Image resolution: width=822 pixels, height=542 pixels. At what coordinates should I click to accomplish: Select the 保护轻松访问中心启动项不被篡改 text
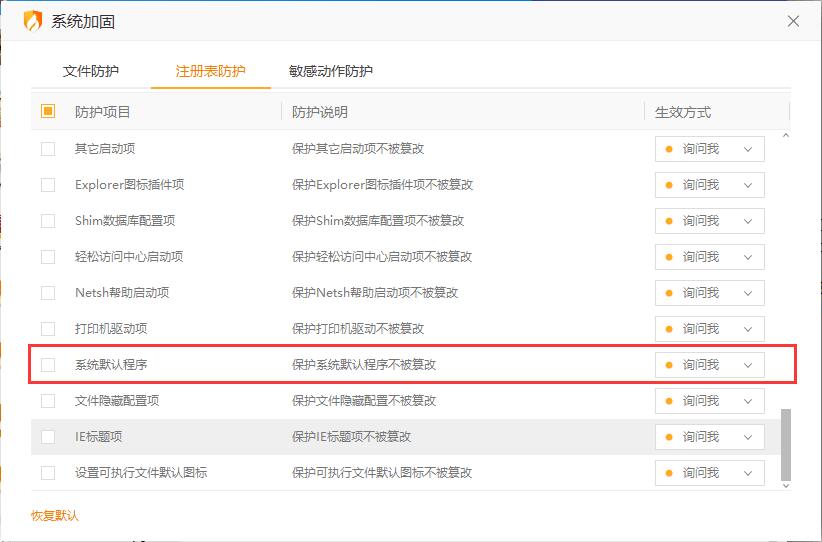pos(382,257)
